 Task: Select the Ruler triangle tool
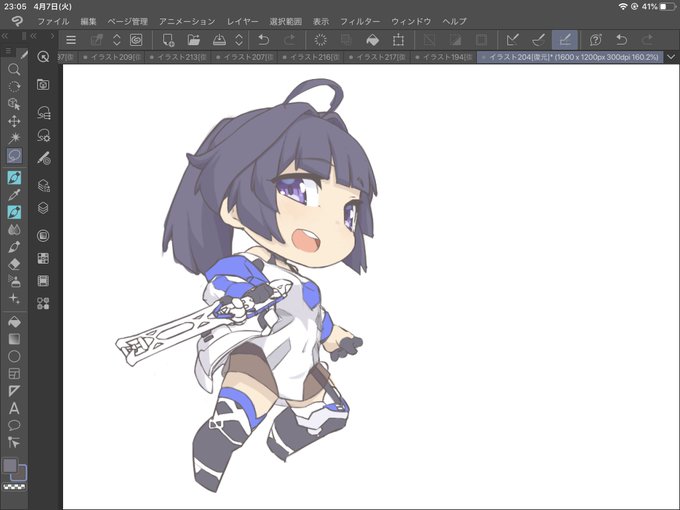point(14,391)
